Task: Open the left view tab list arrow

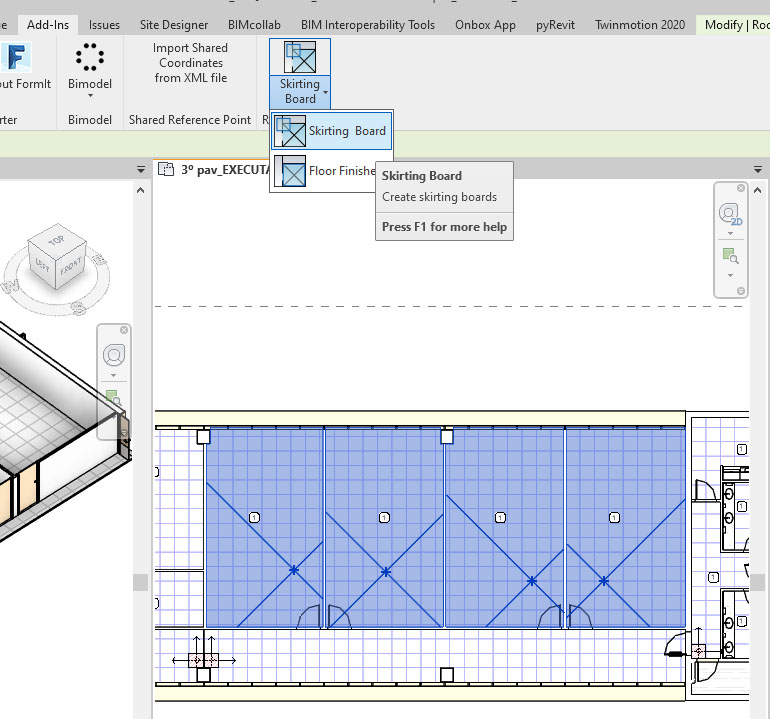Action: pyautogui.click(x=141, y=170)
